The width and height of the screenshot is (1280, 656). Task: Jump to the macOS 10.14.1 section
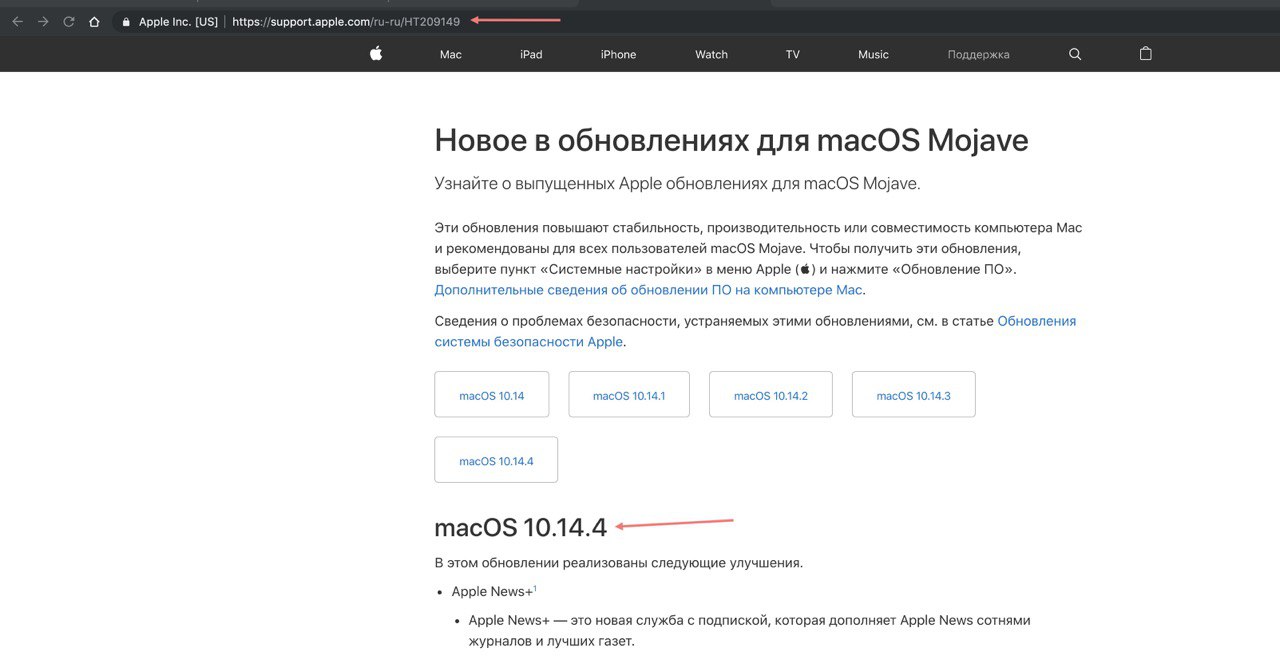click(x=629, y=394)
